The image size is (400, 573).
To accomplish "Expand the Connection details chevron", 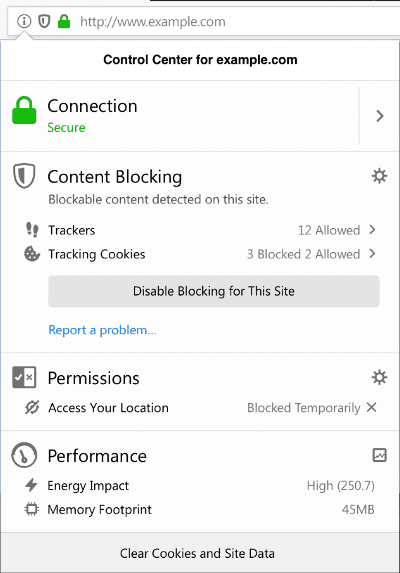I will 380,116.
